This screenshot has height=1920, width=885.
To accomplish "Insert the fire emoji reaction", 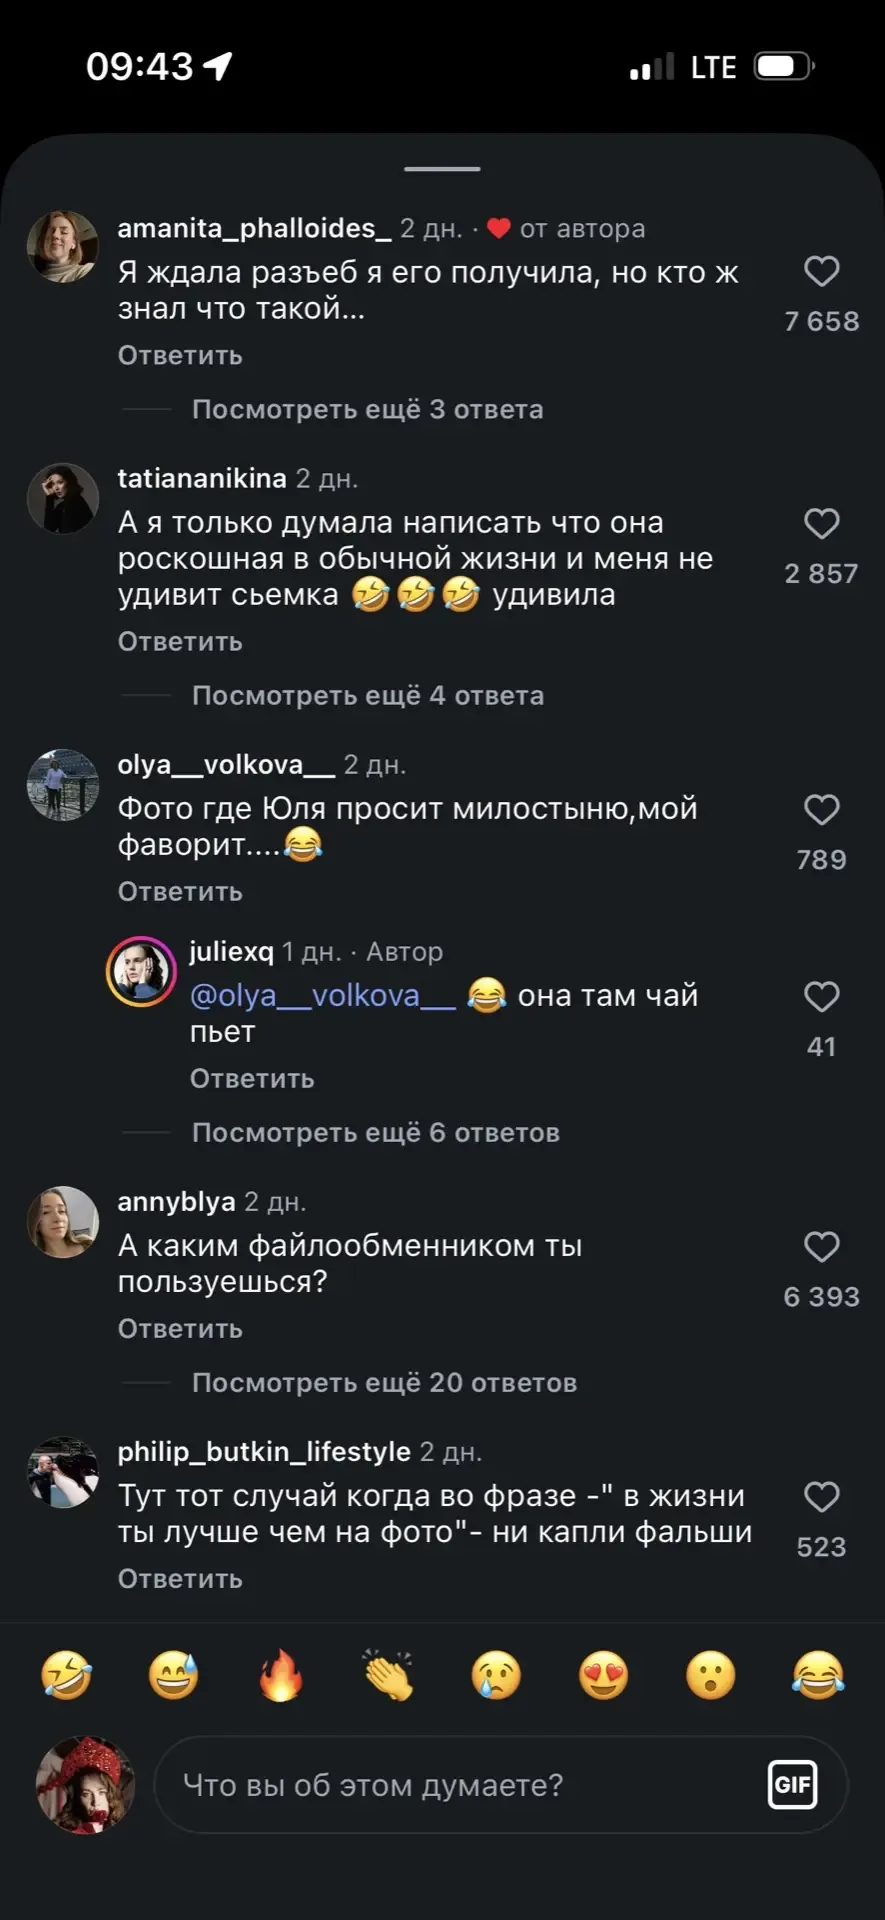I will 281,1675.
